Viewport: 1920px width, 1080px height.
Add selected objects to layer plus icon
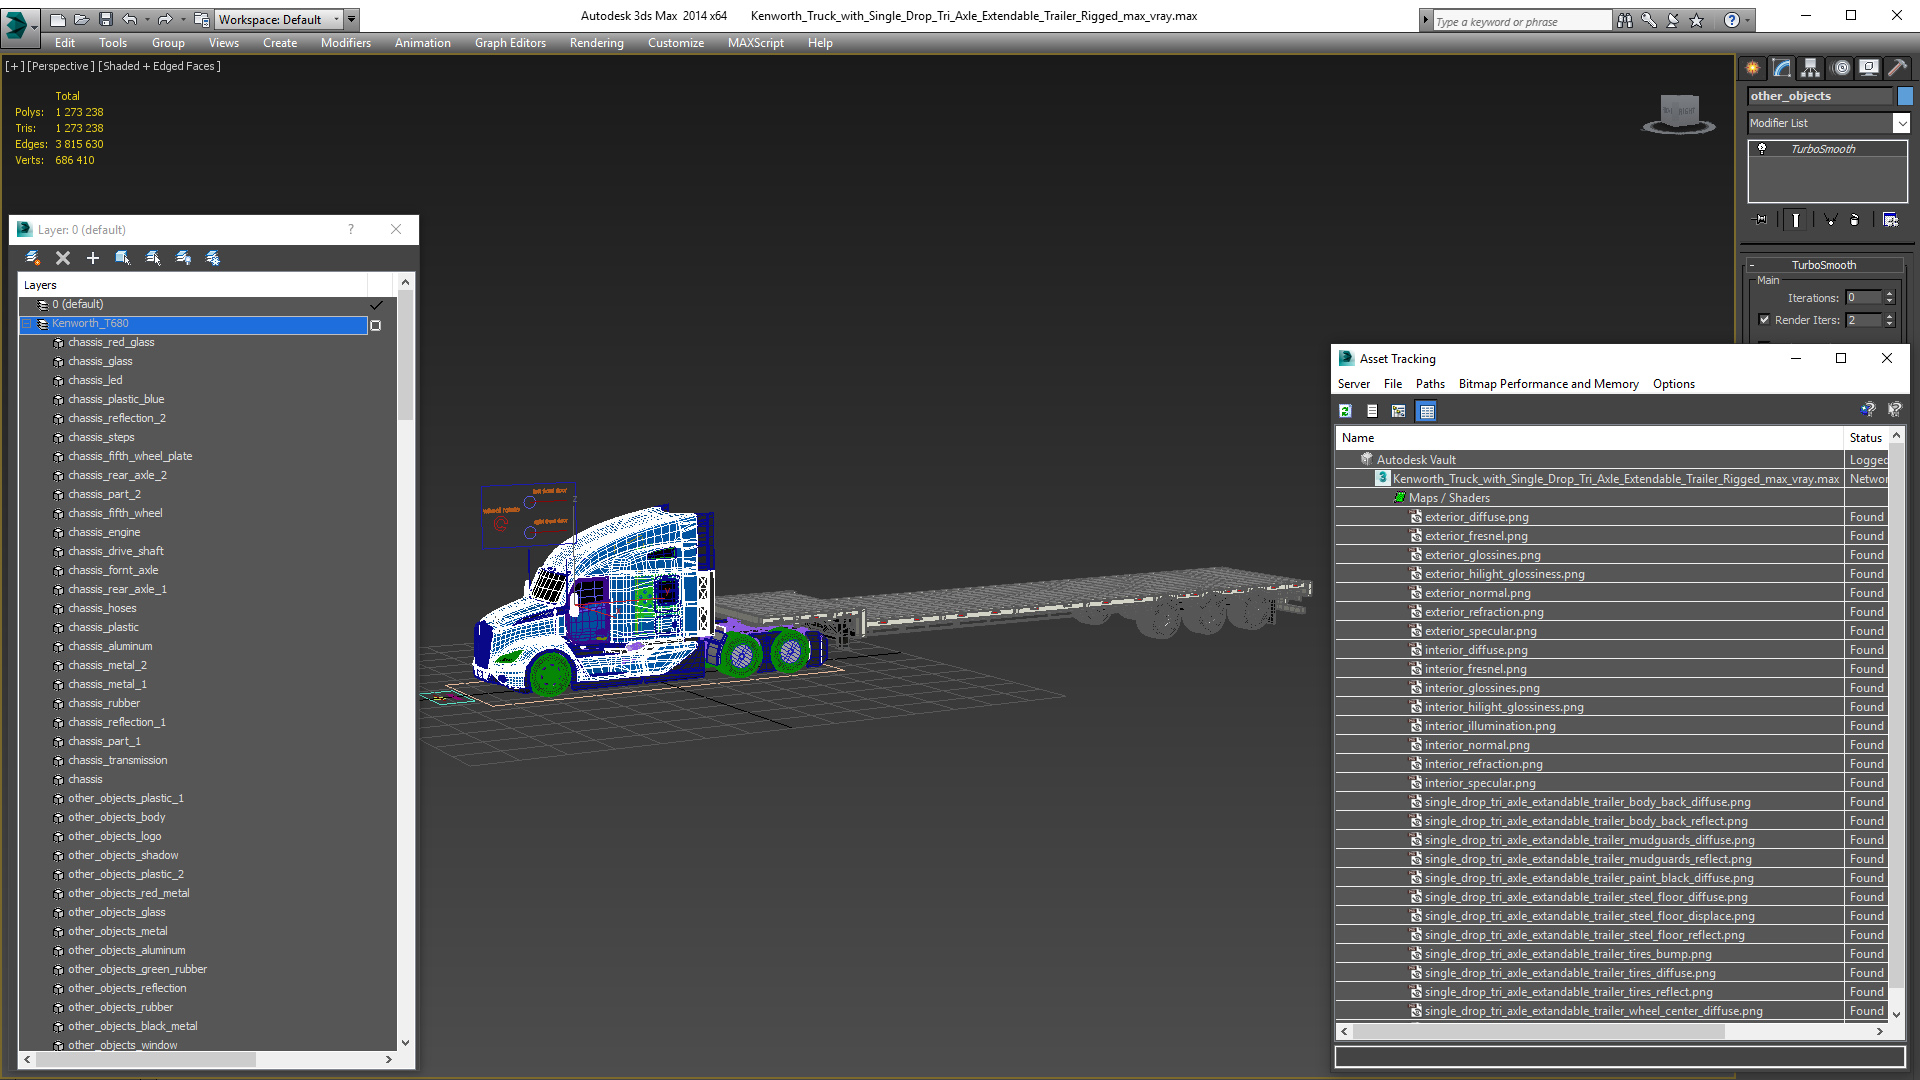[93, 258]
